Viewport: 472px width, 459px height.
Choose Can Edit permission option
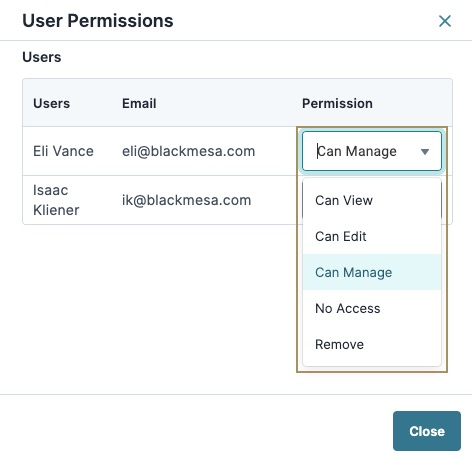tap(372, 236)
